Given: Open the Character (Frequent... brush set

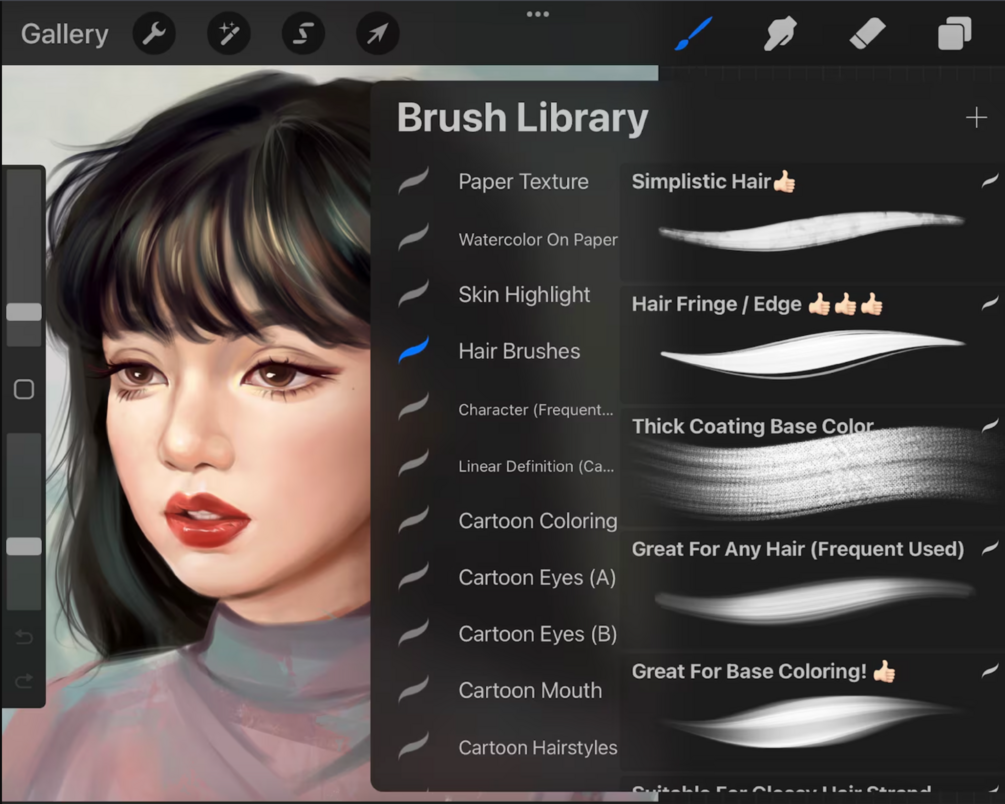Looking at the screenshot, I should (x=536, y=410).
